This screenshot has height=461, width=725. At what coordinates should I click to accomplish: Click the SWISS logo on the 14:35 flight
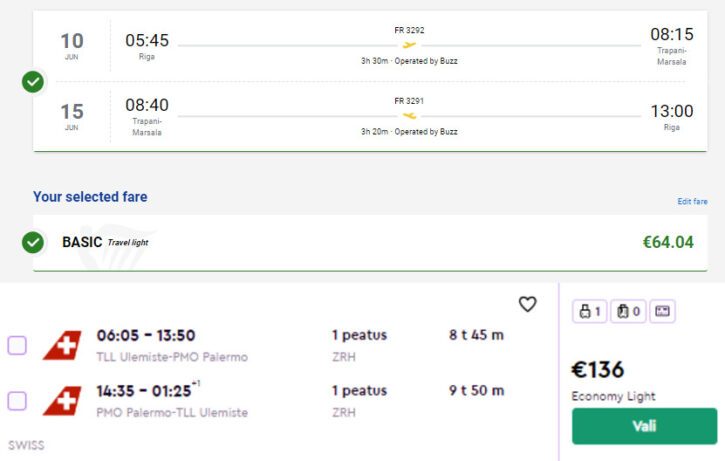(x=62, y=400)
